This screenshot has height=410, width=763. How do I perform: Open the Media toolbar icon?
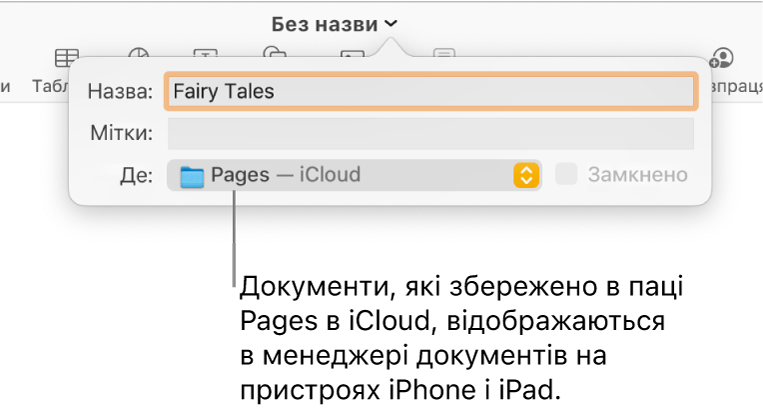(351, 56)
